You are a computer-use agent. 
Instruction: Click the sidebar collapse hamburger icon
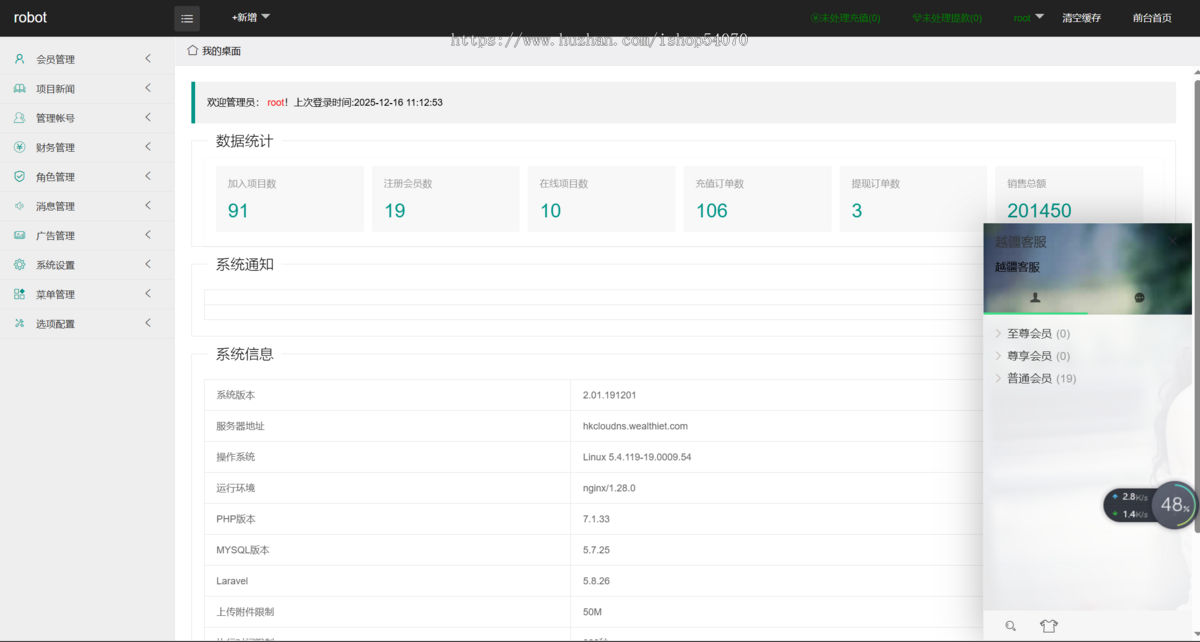(187, 18)
